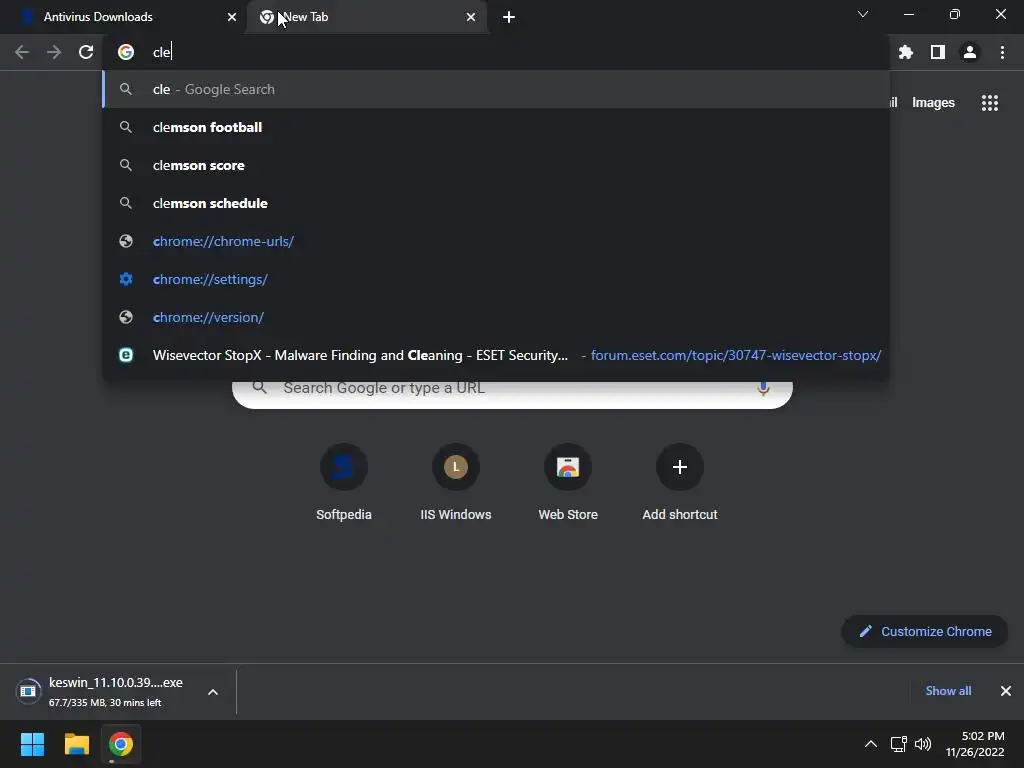Open the Softpedia shortcut
1024x768 pixels.
(344, 482)
